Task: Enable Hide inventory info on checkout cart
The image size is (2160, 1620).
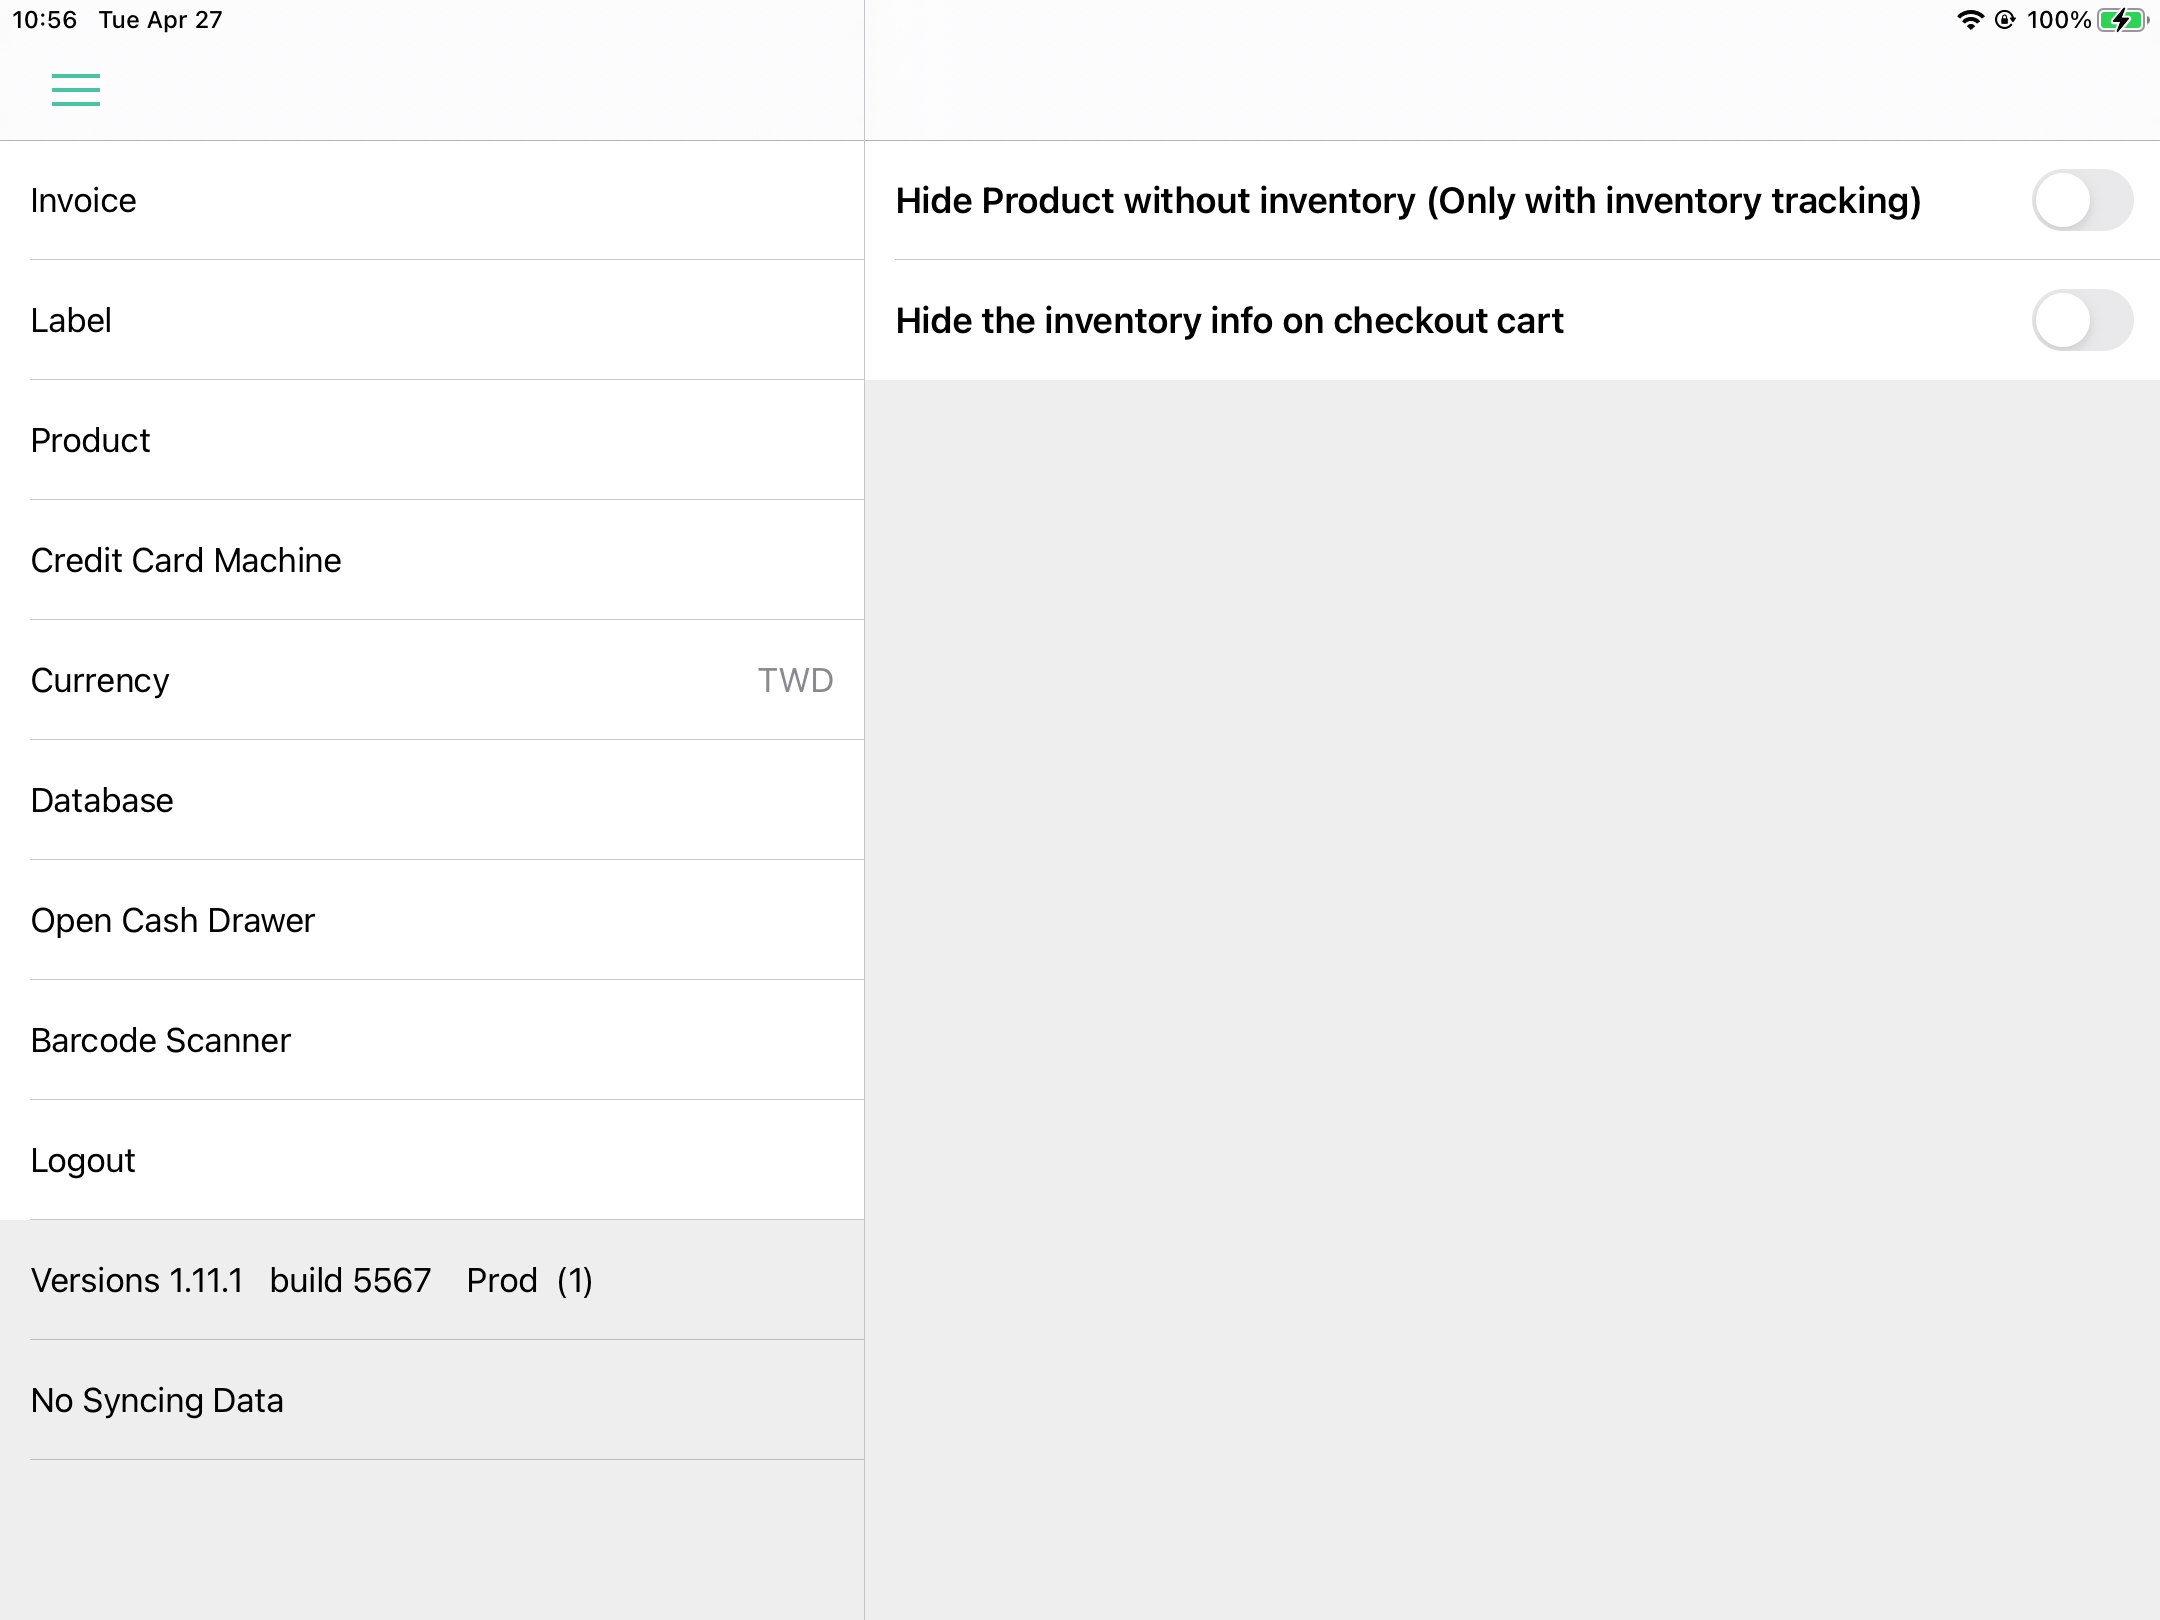Action: [x=2082, y=320]
